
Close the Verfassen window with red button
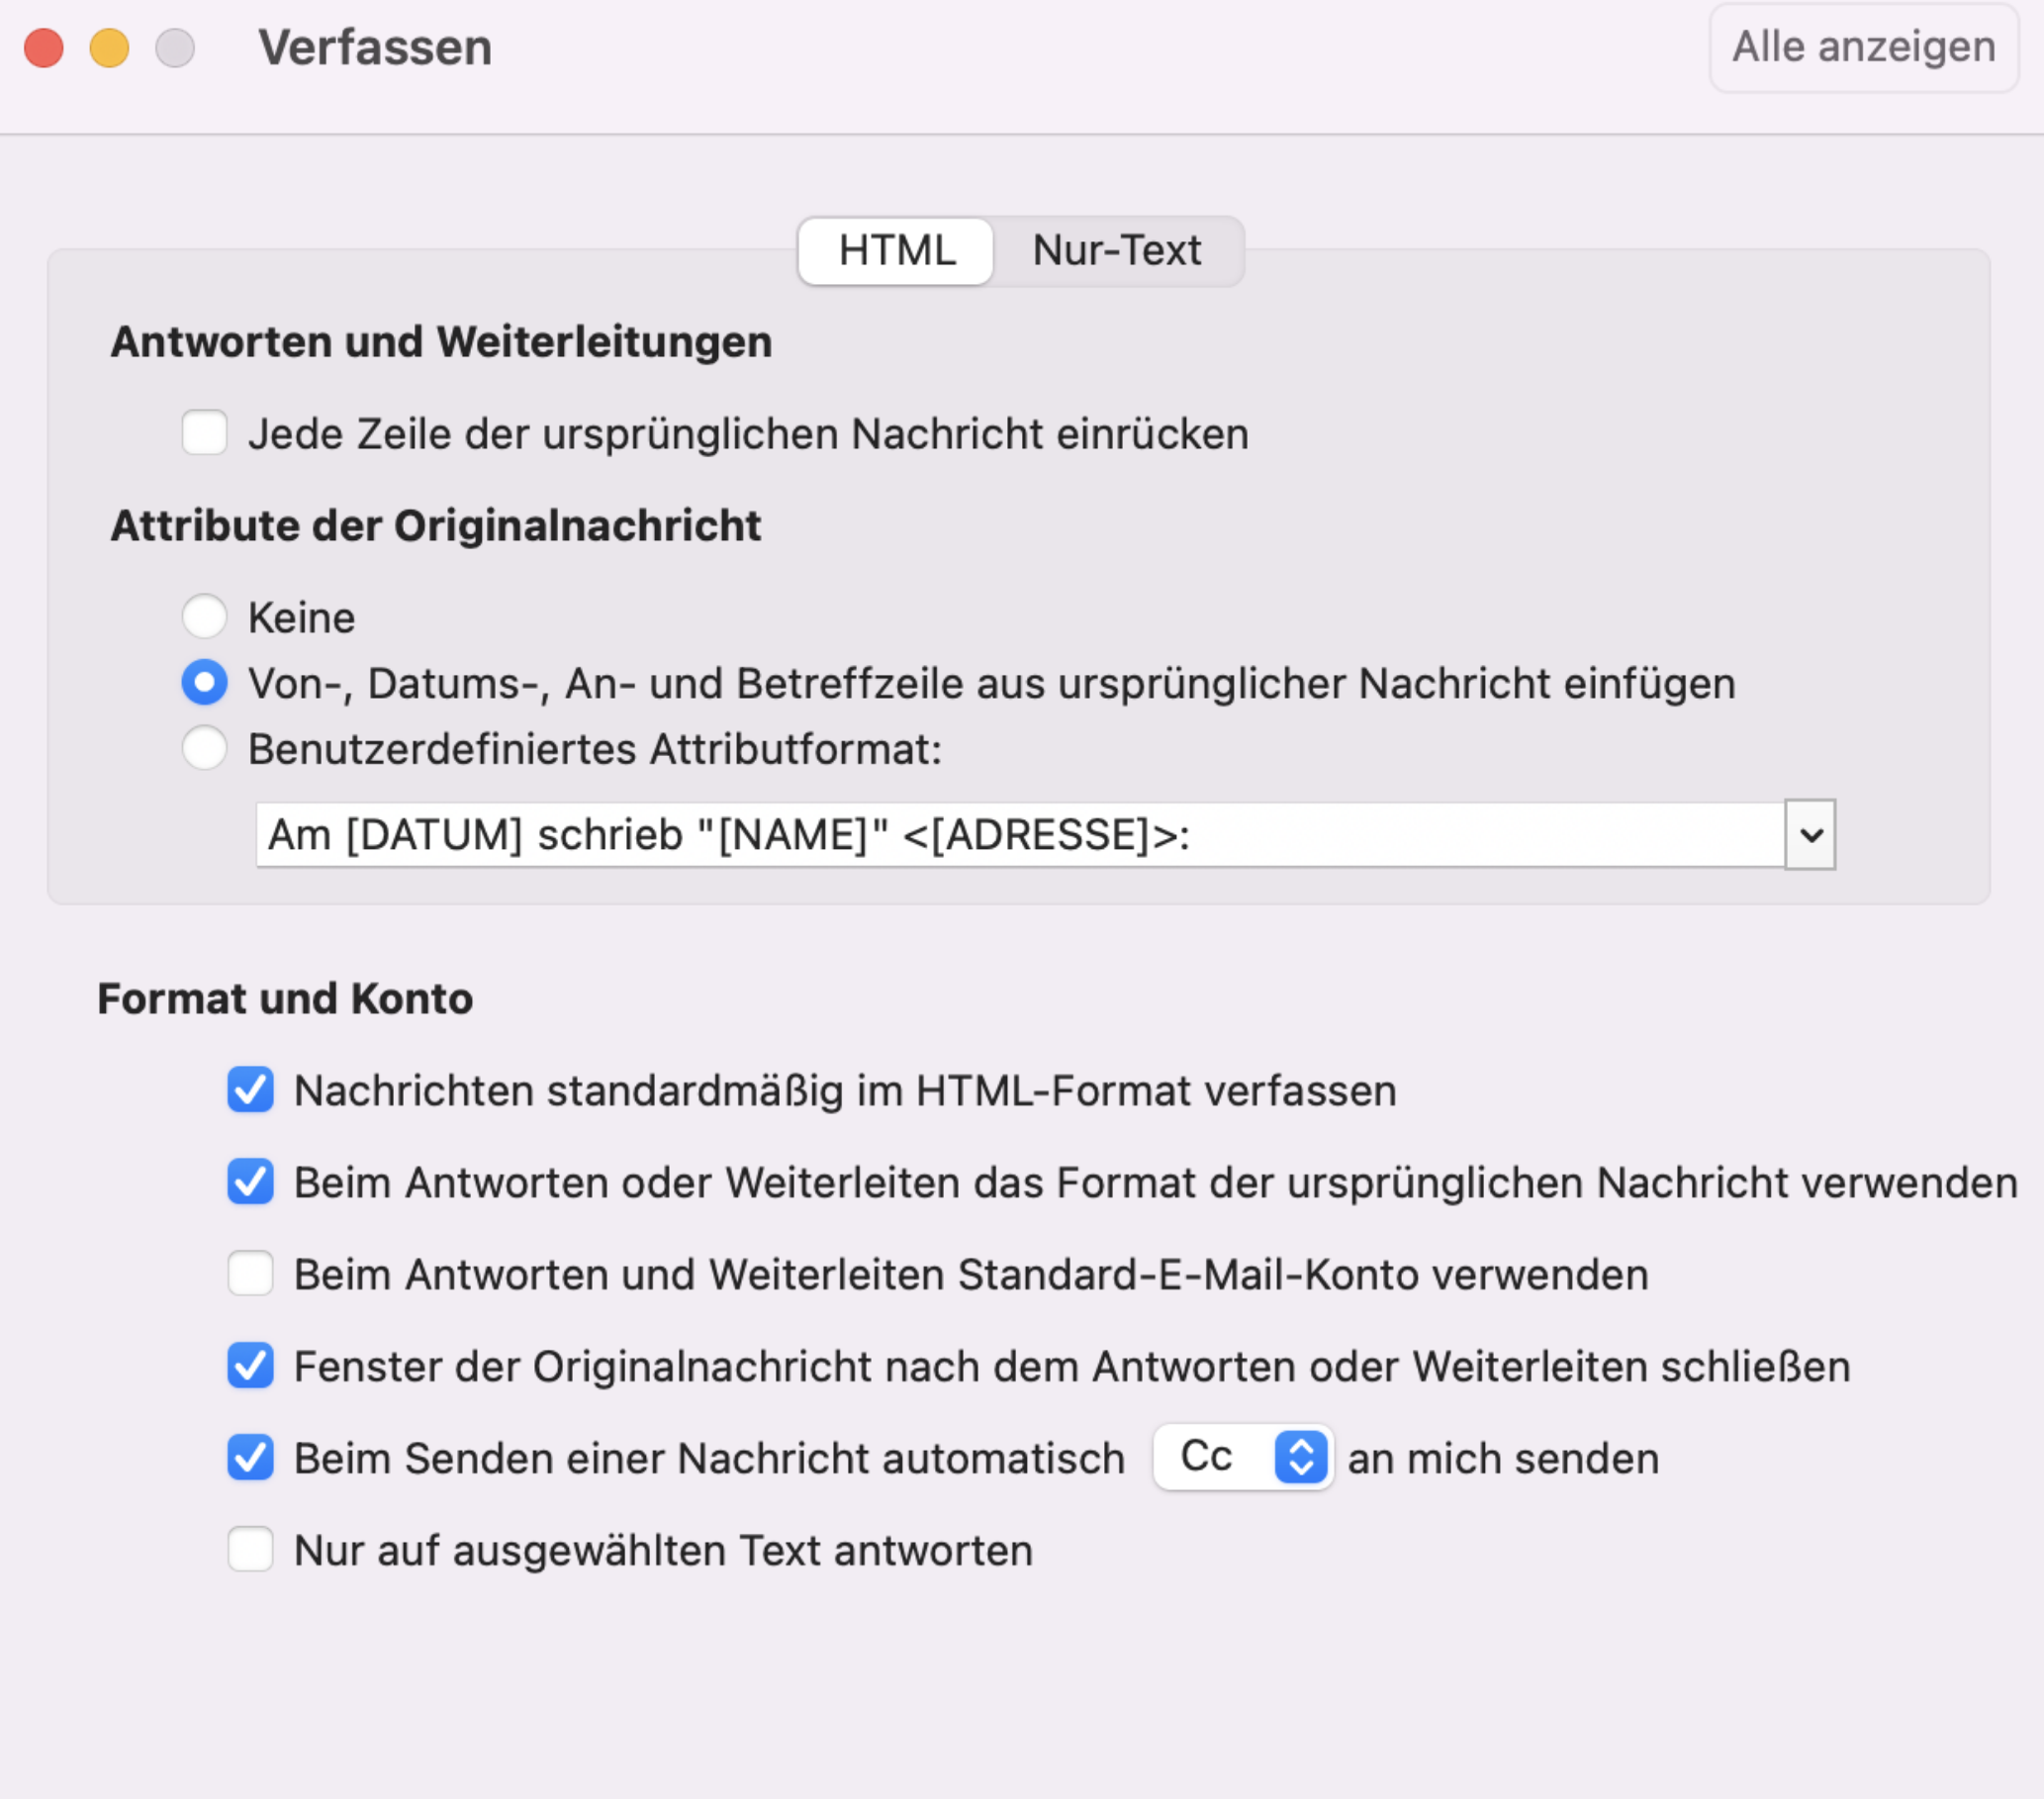click(44, 48)
